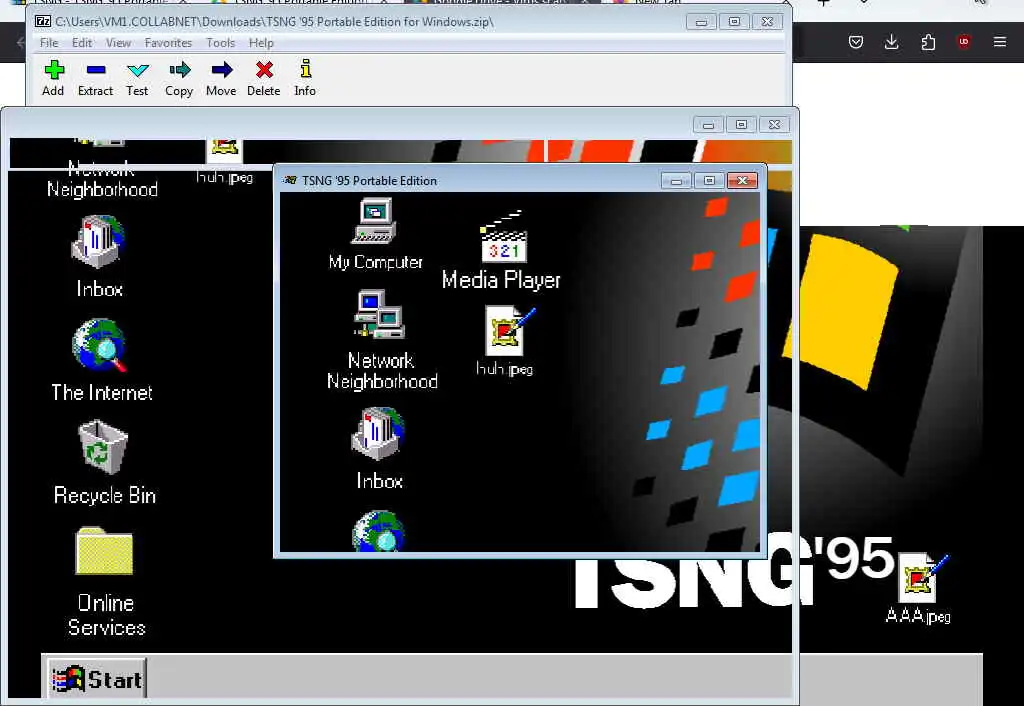Click the 'My Computer' label text

[x=376, y=262]
